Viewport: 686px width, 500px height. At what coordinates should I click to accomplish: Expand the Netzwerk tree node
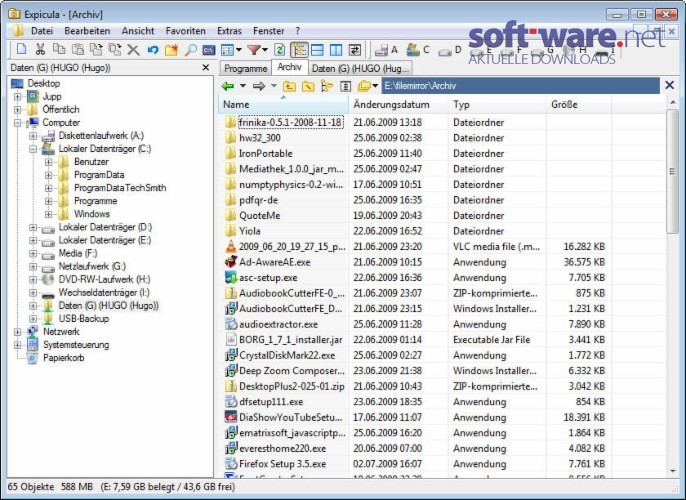[x=18, y=332]
